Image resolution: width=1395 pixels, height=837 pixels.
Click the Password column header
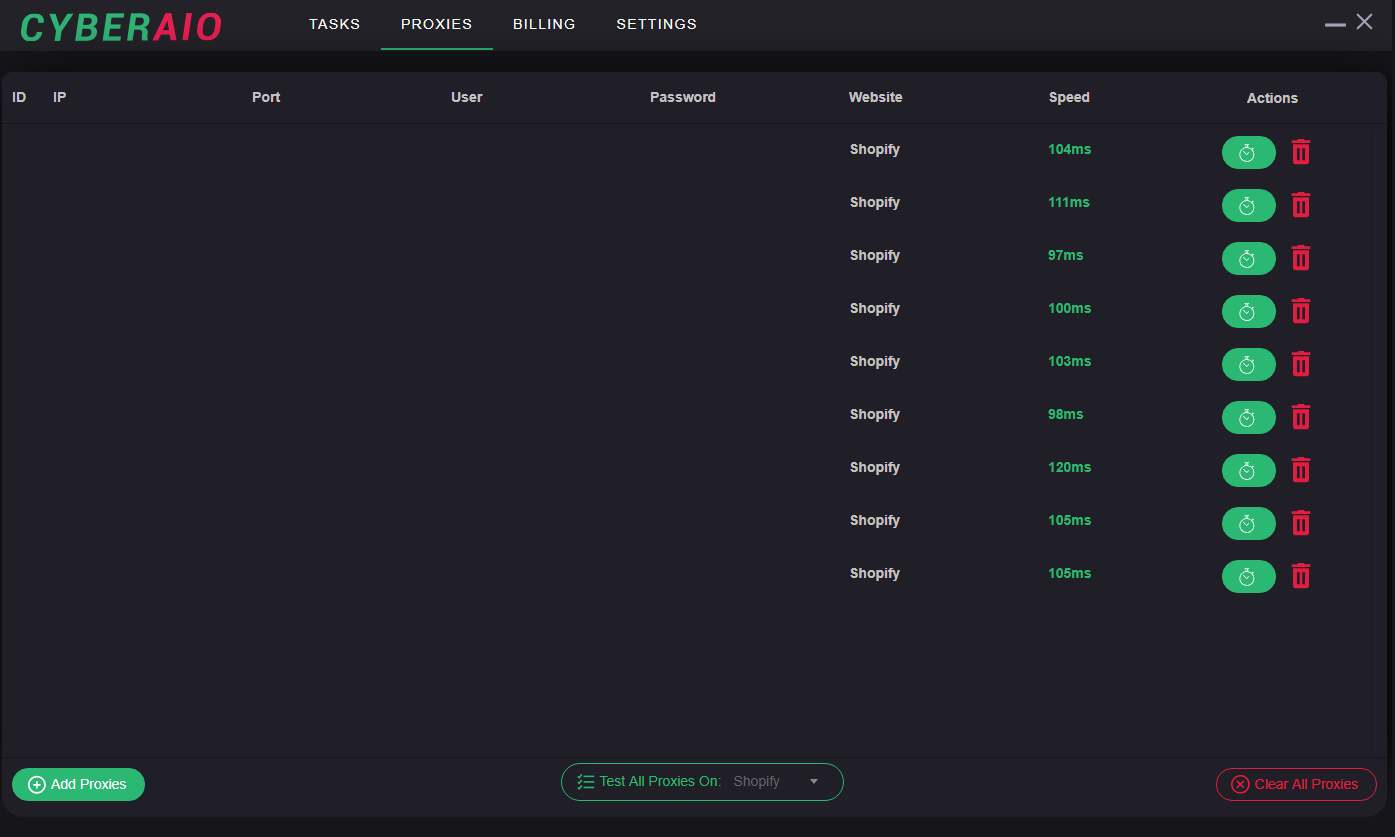(682, 98)
